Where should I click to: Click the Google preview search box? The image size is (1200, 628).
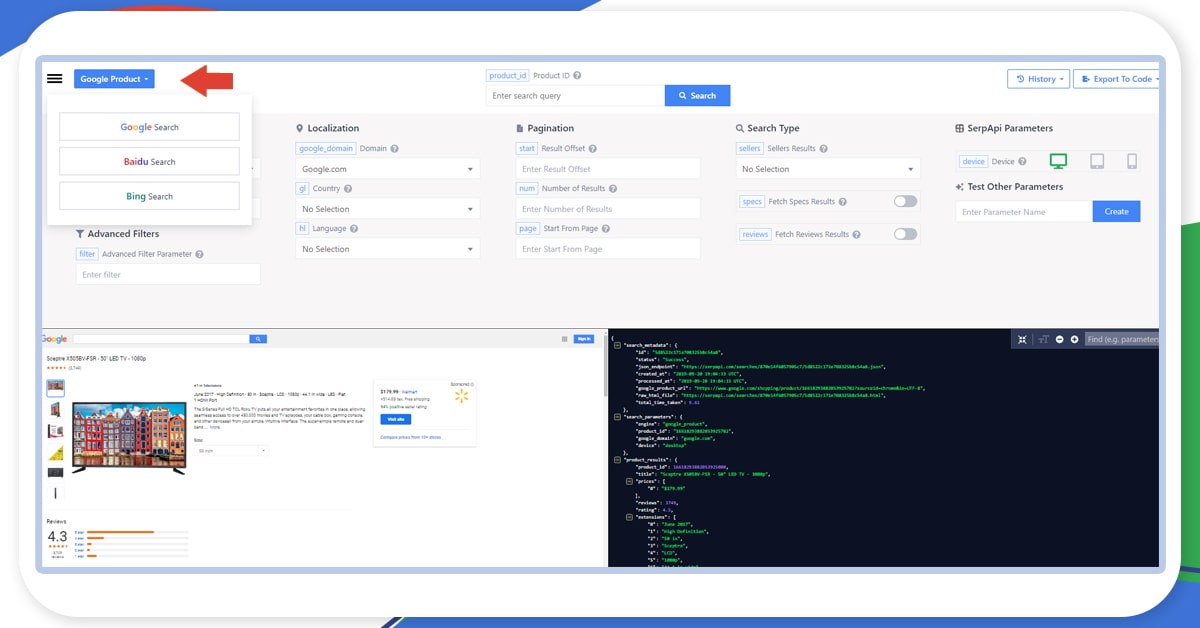[x=162, y=339]
